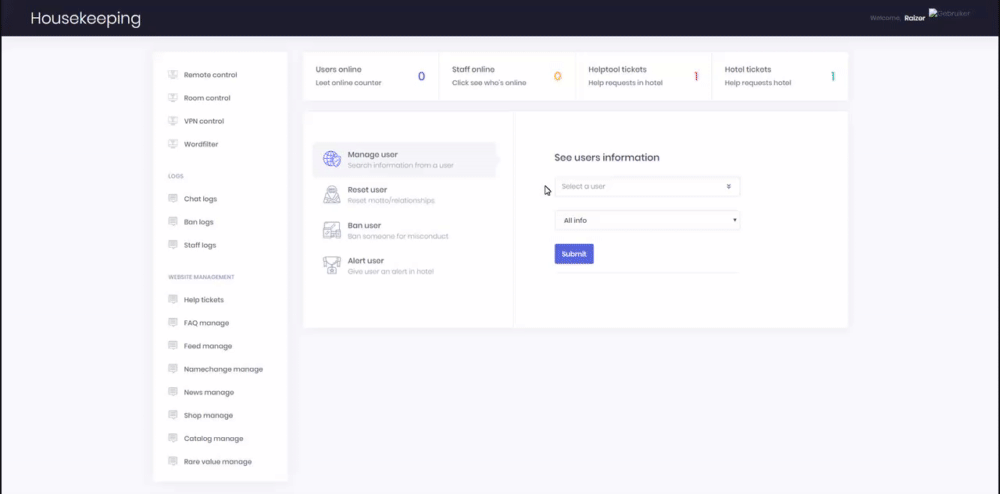
Task: Click the See users information heading
Action: pos(607,157)
